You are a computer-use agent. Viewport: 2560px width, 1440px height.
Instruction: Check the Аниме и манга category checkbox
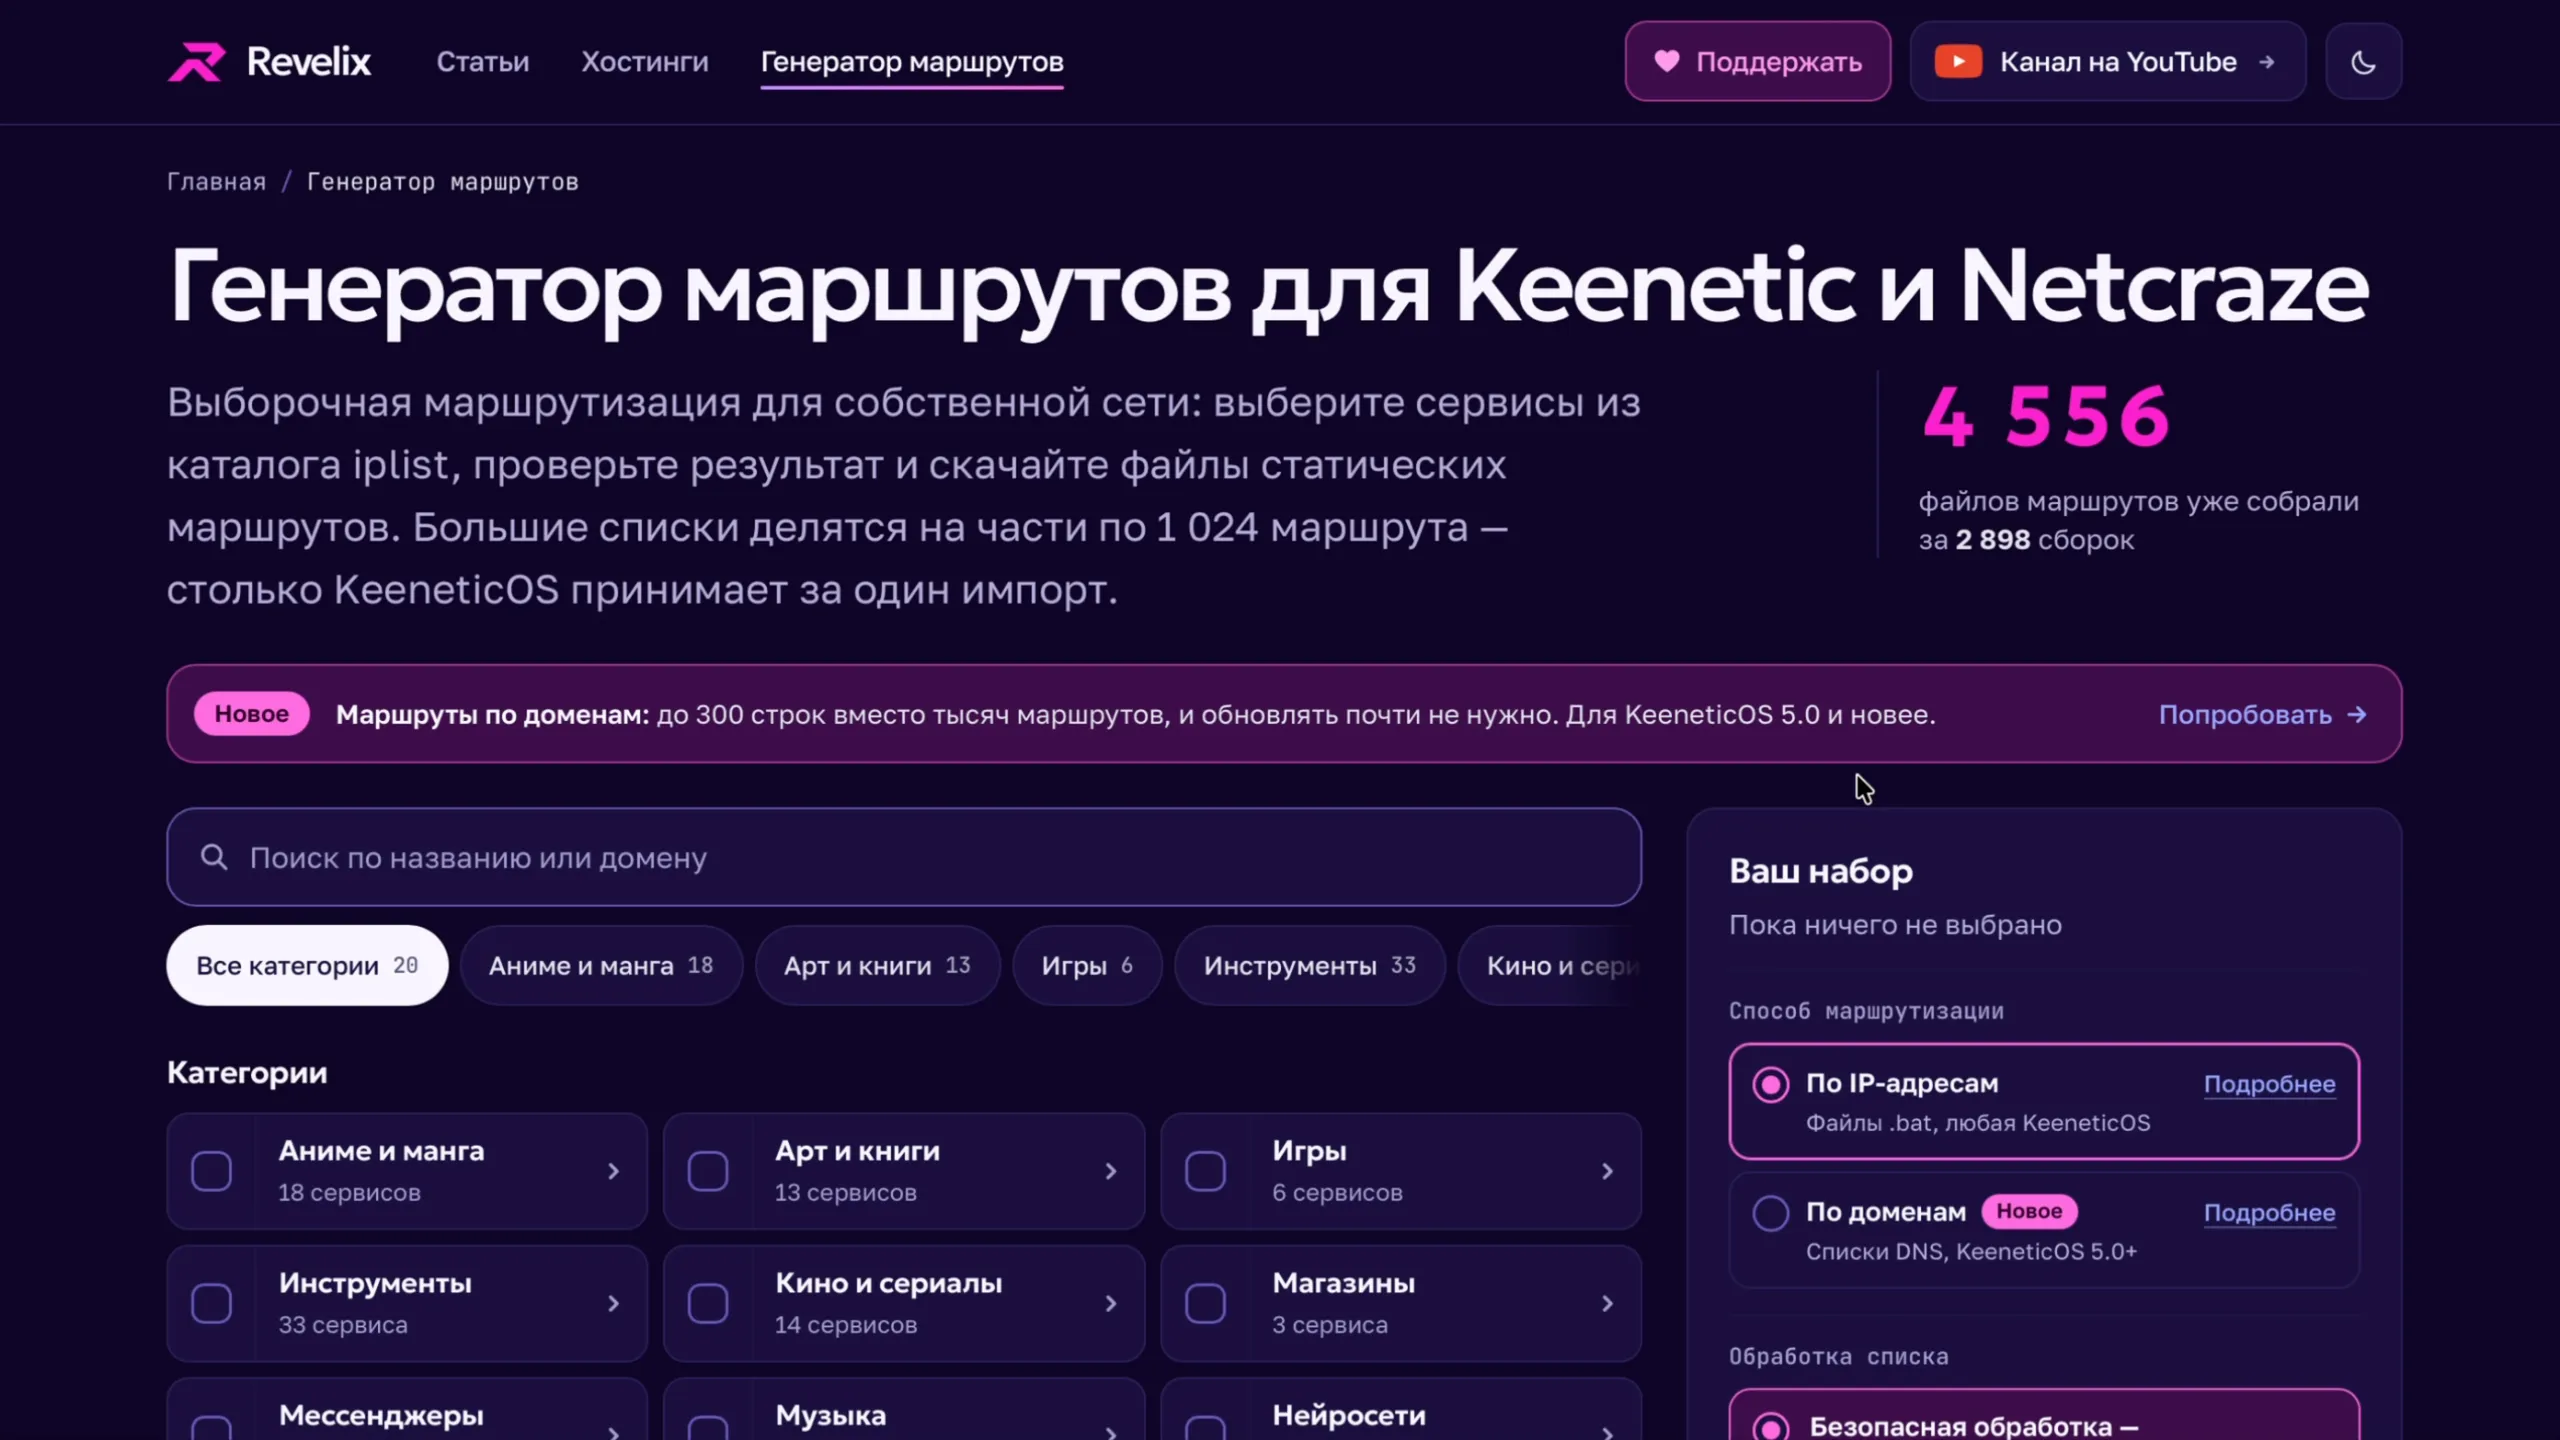point(212,1171)
